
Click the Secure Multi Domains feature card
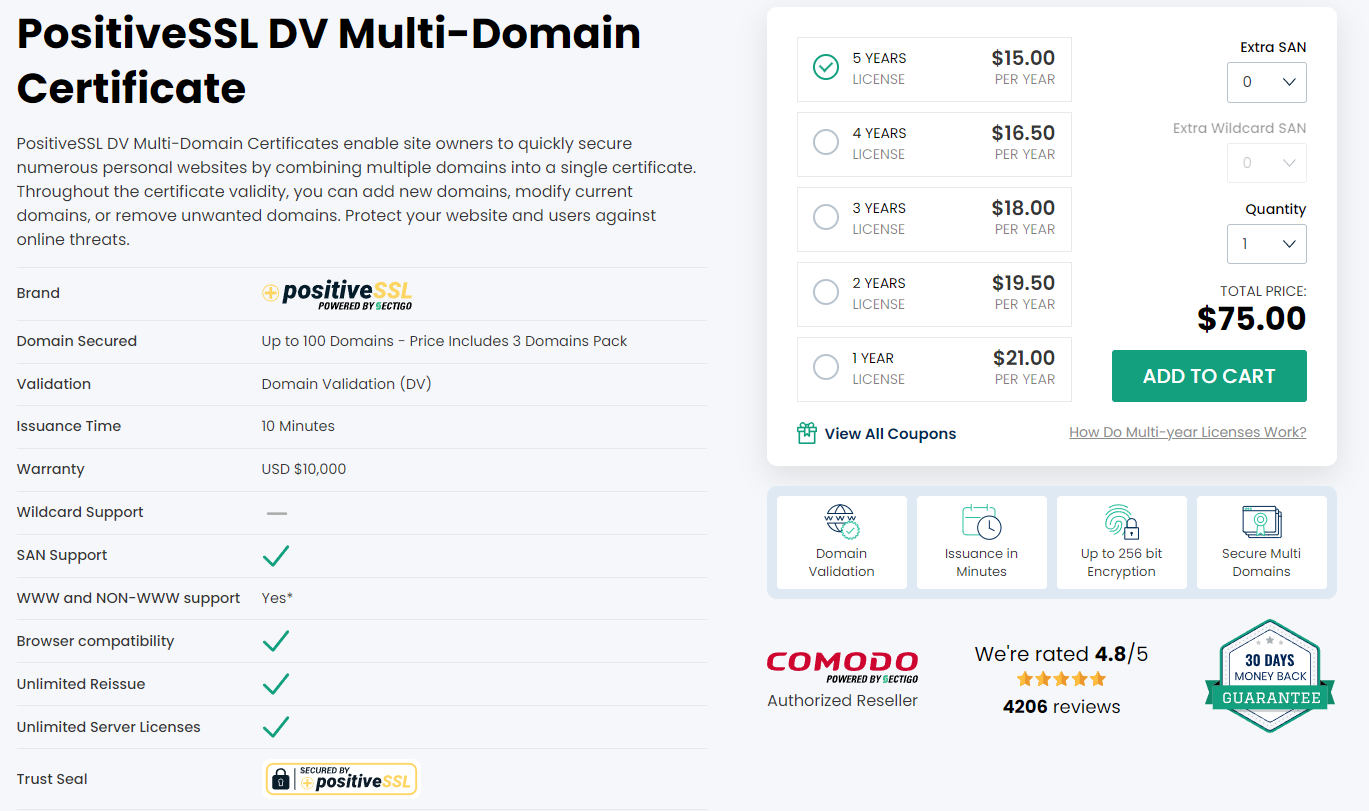tap(1262, 542)
